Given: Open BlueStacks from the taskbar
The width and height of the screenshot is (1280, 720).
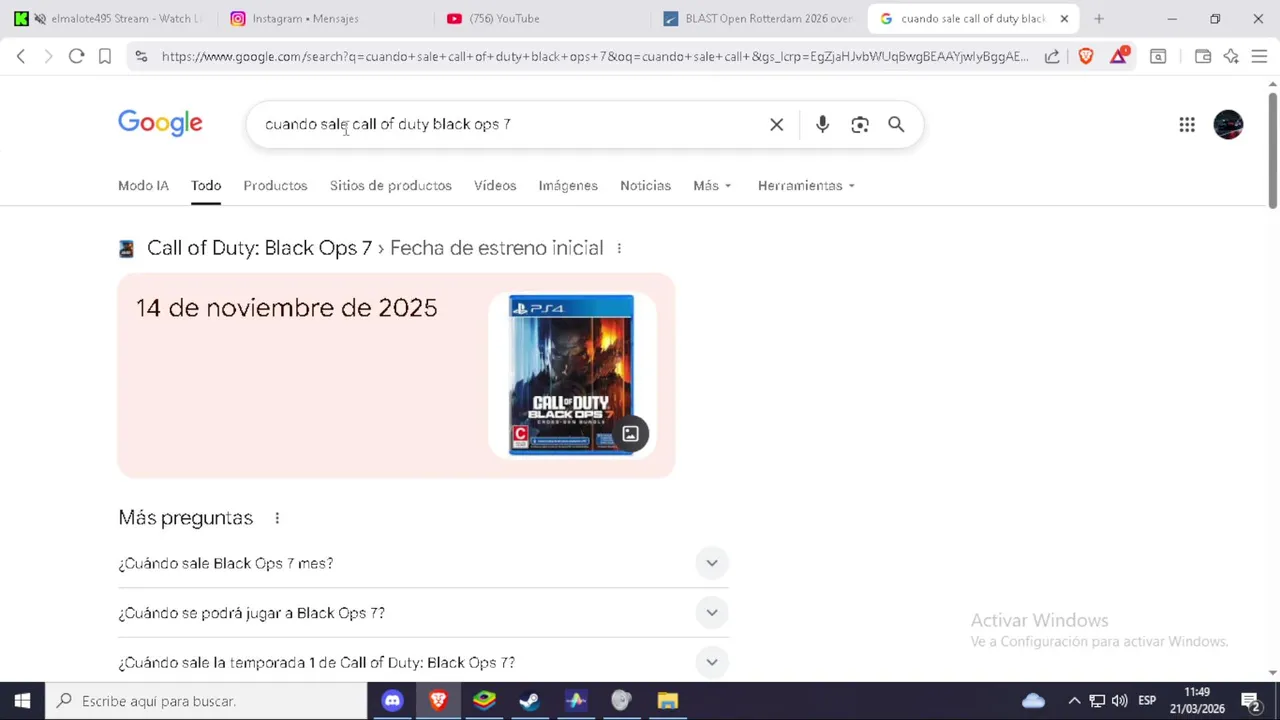Looking at the screenshot, I should tap(484, 701).
